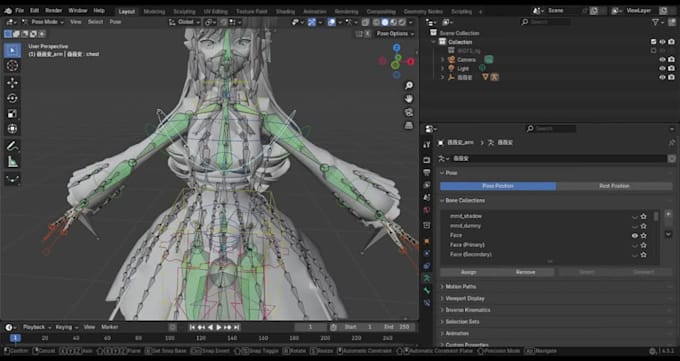
Task: Open the Pose menu in viewport header
Action: pos(115,22)
